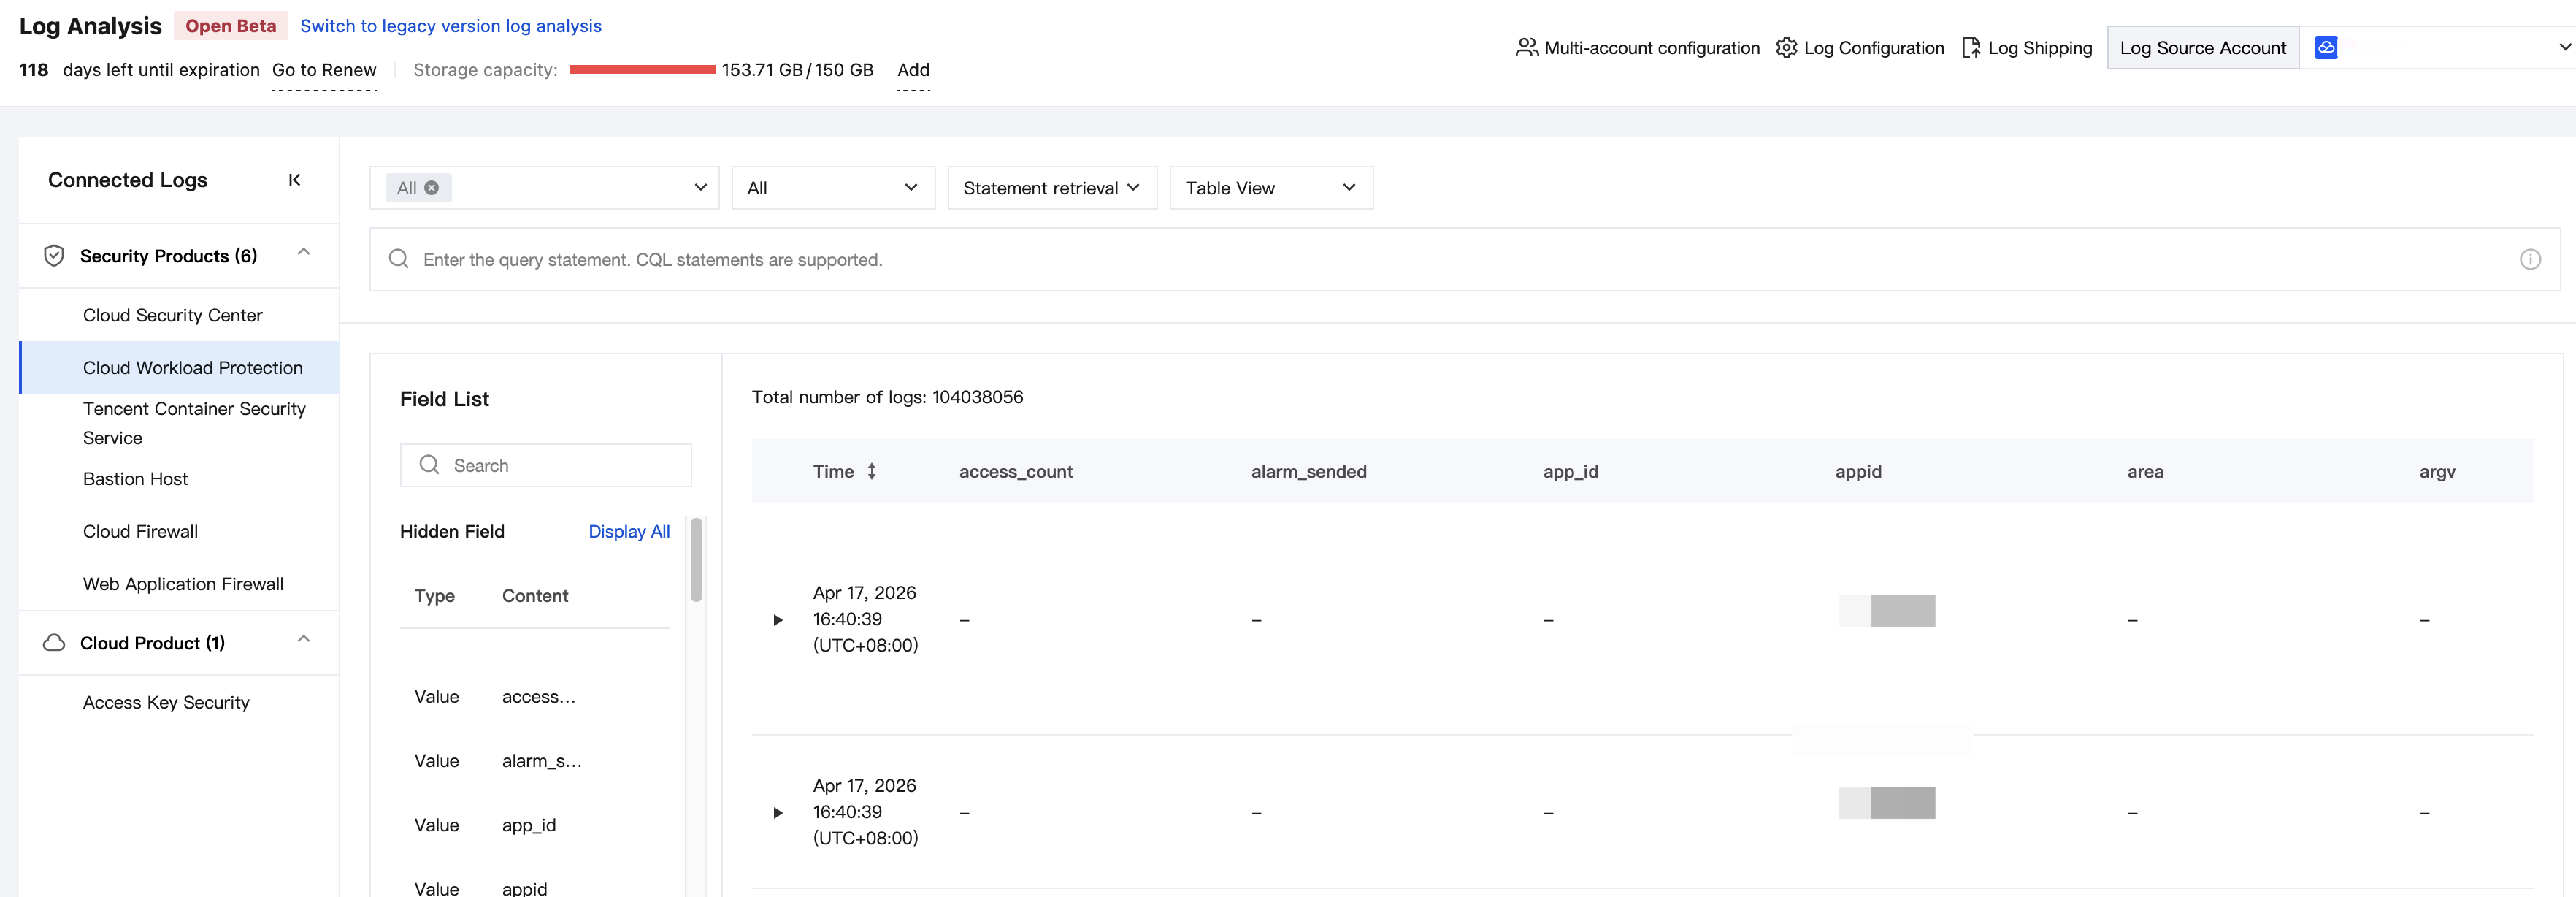Collapse the Connected Logs sidebar
2576x897 pixels.
pos(294,180)
